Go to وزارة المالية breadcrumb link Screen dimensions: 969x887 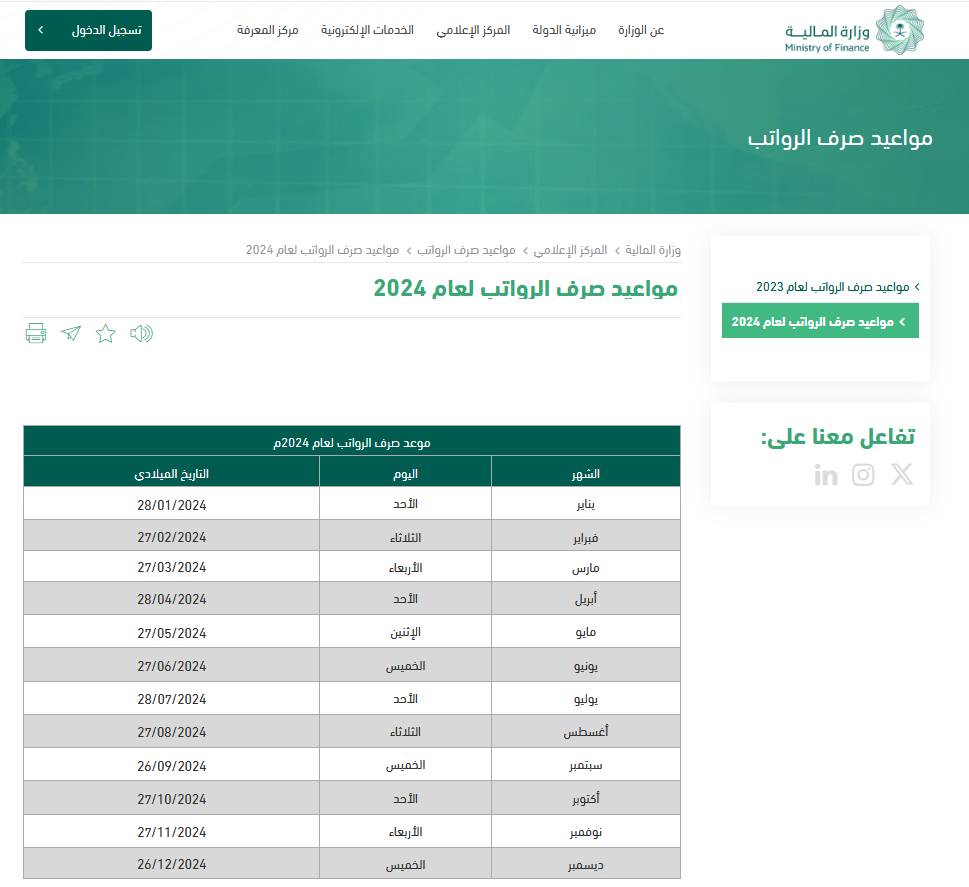coord(653,249)
